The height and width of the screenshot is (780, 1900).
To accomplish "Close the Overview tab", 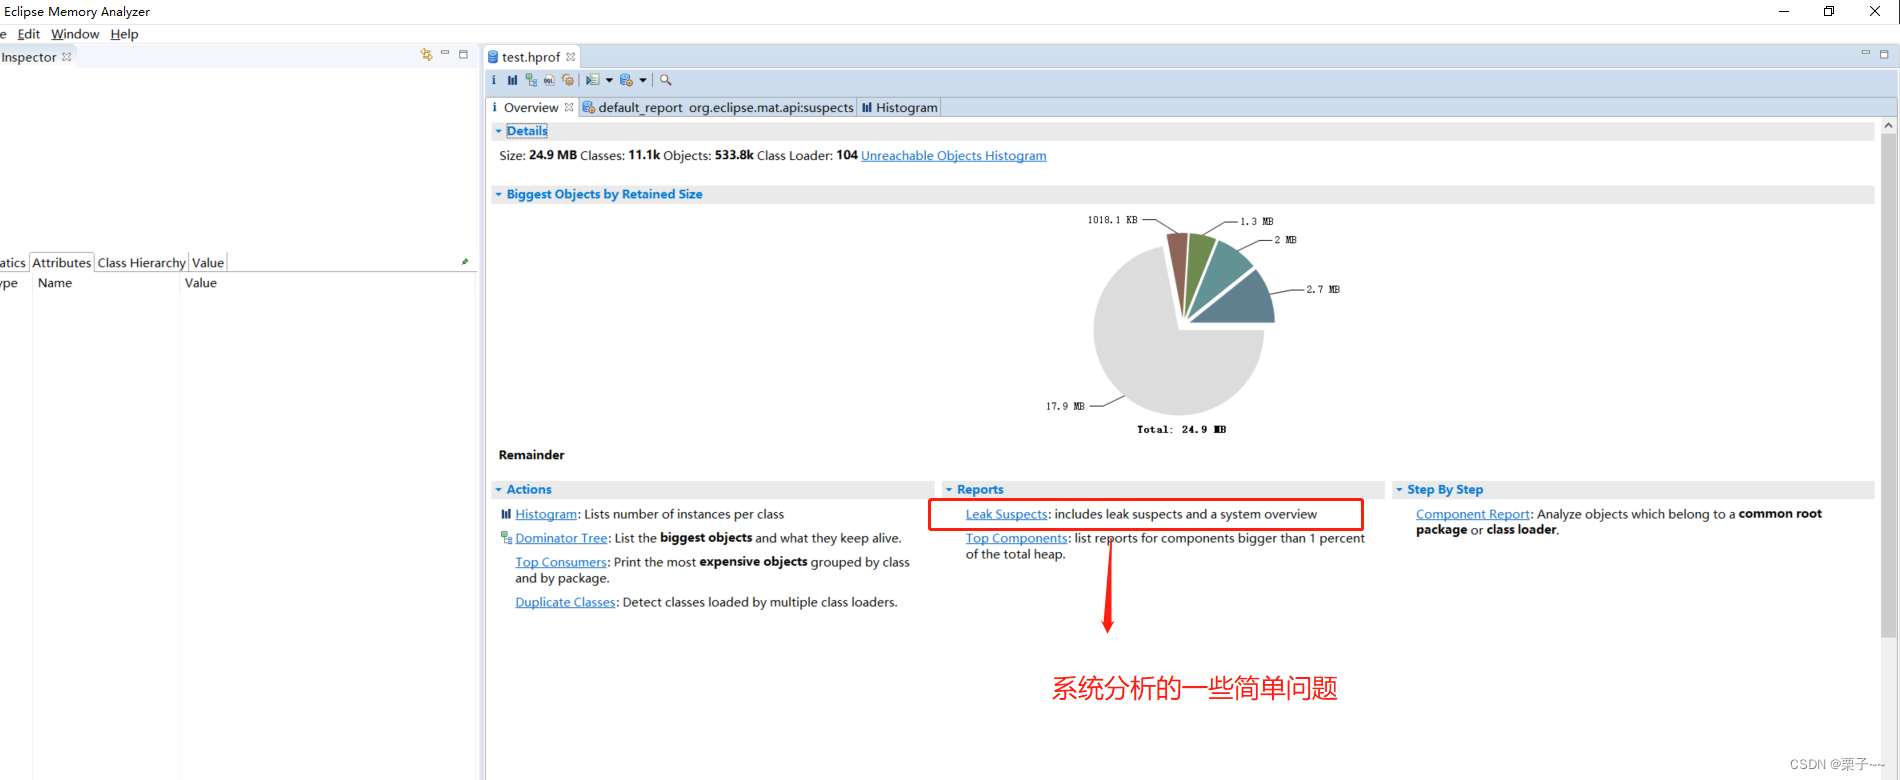I will tap(569, 107).
